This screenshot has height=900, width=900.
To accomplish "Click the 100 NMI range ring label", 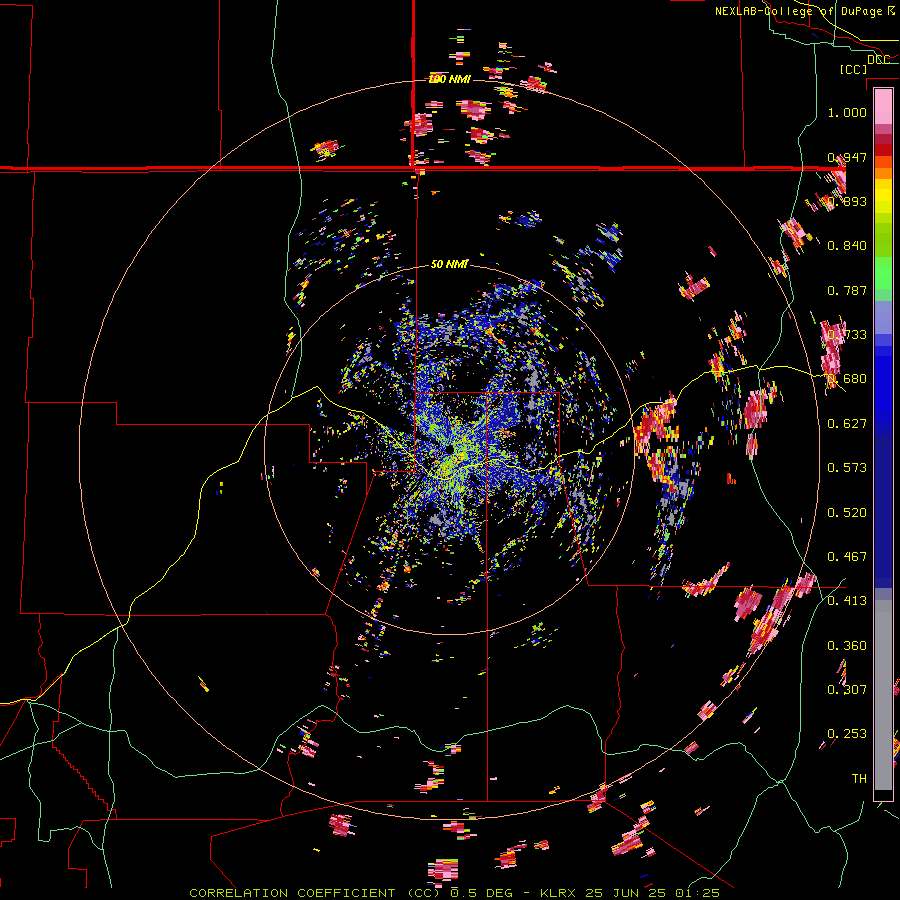I will point(449,79).
